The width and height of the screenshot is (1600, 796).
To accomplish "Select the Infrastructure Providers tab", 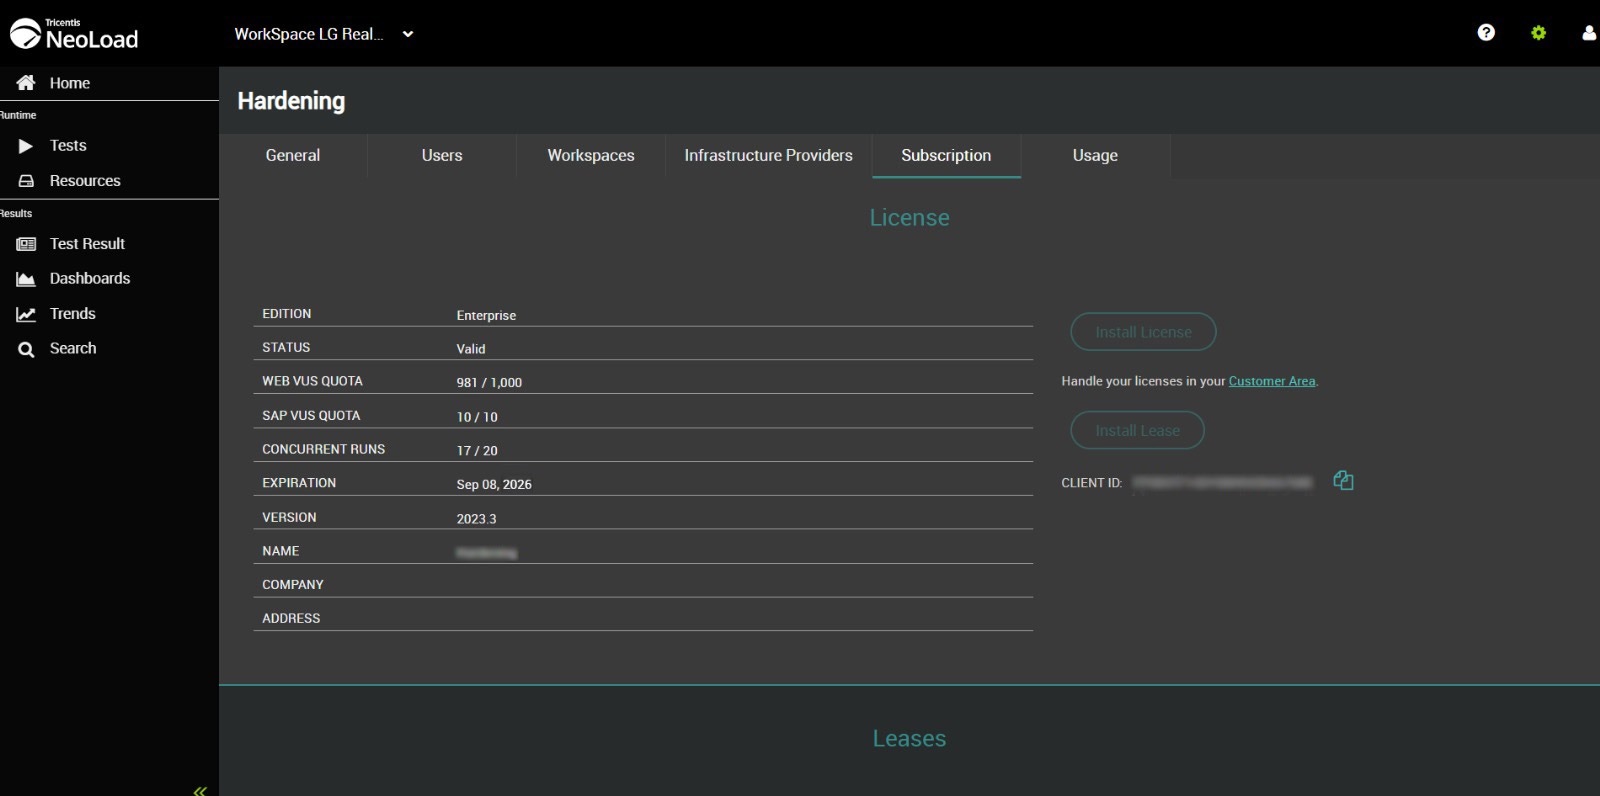I will pos(768,156).
